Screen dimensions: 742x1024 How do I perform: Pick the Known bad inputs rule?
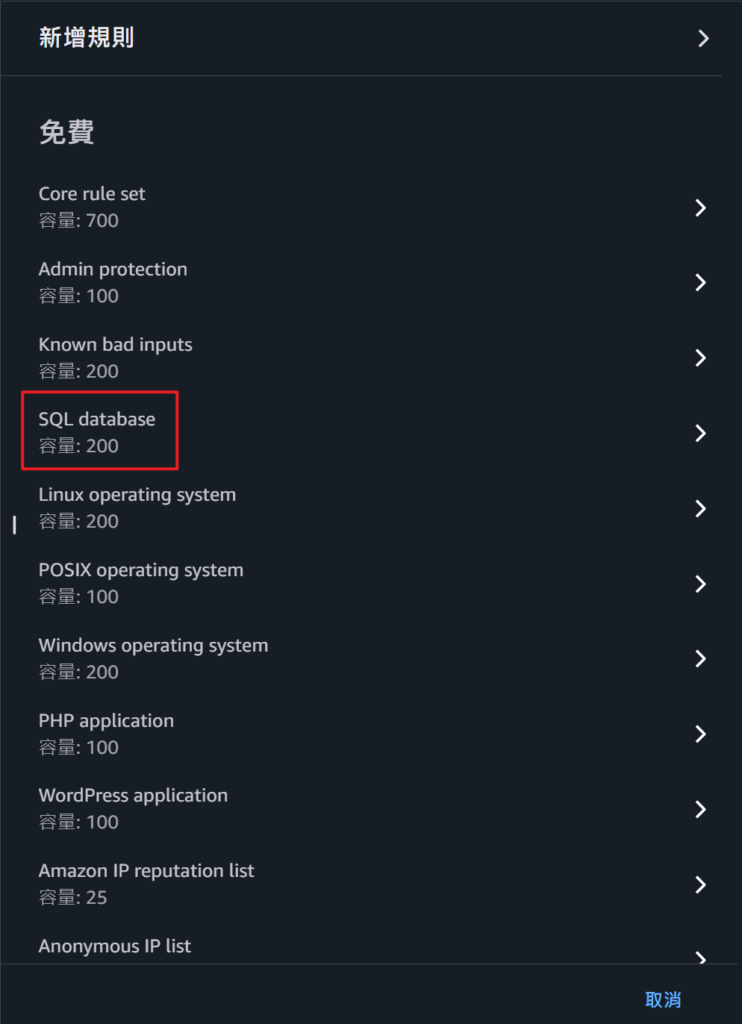(x=115, y=345)
